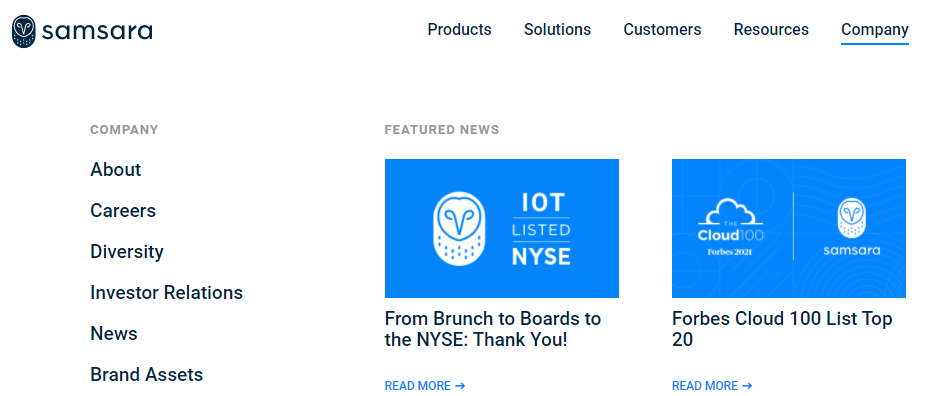Open the News link
The width and height of the screenshot is (931, 396).
[113, 333]
